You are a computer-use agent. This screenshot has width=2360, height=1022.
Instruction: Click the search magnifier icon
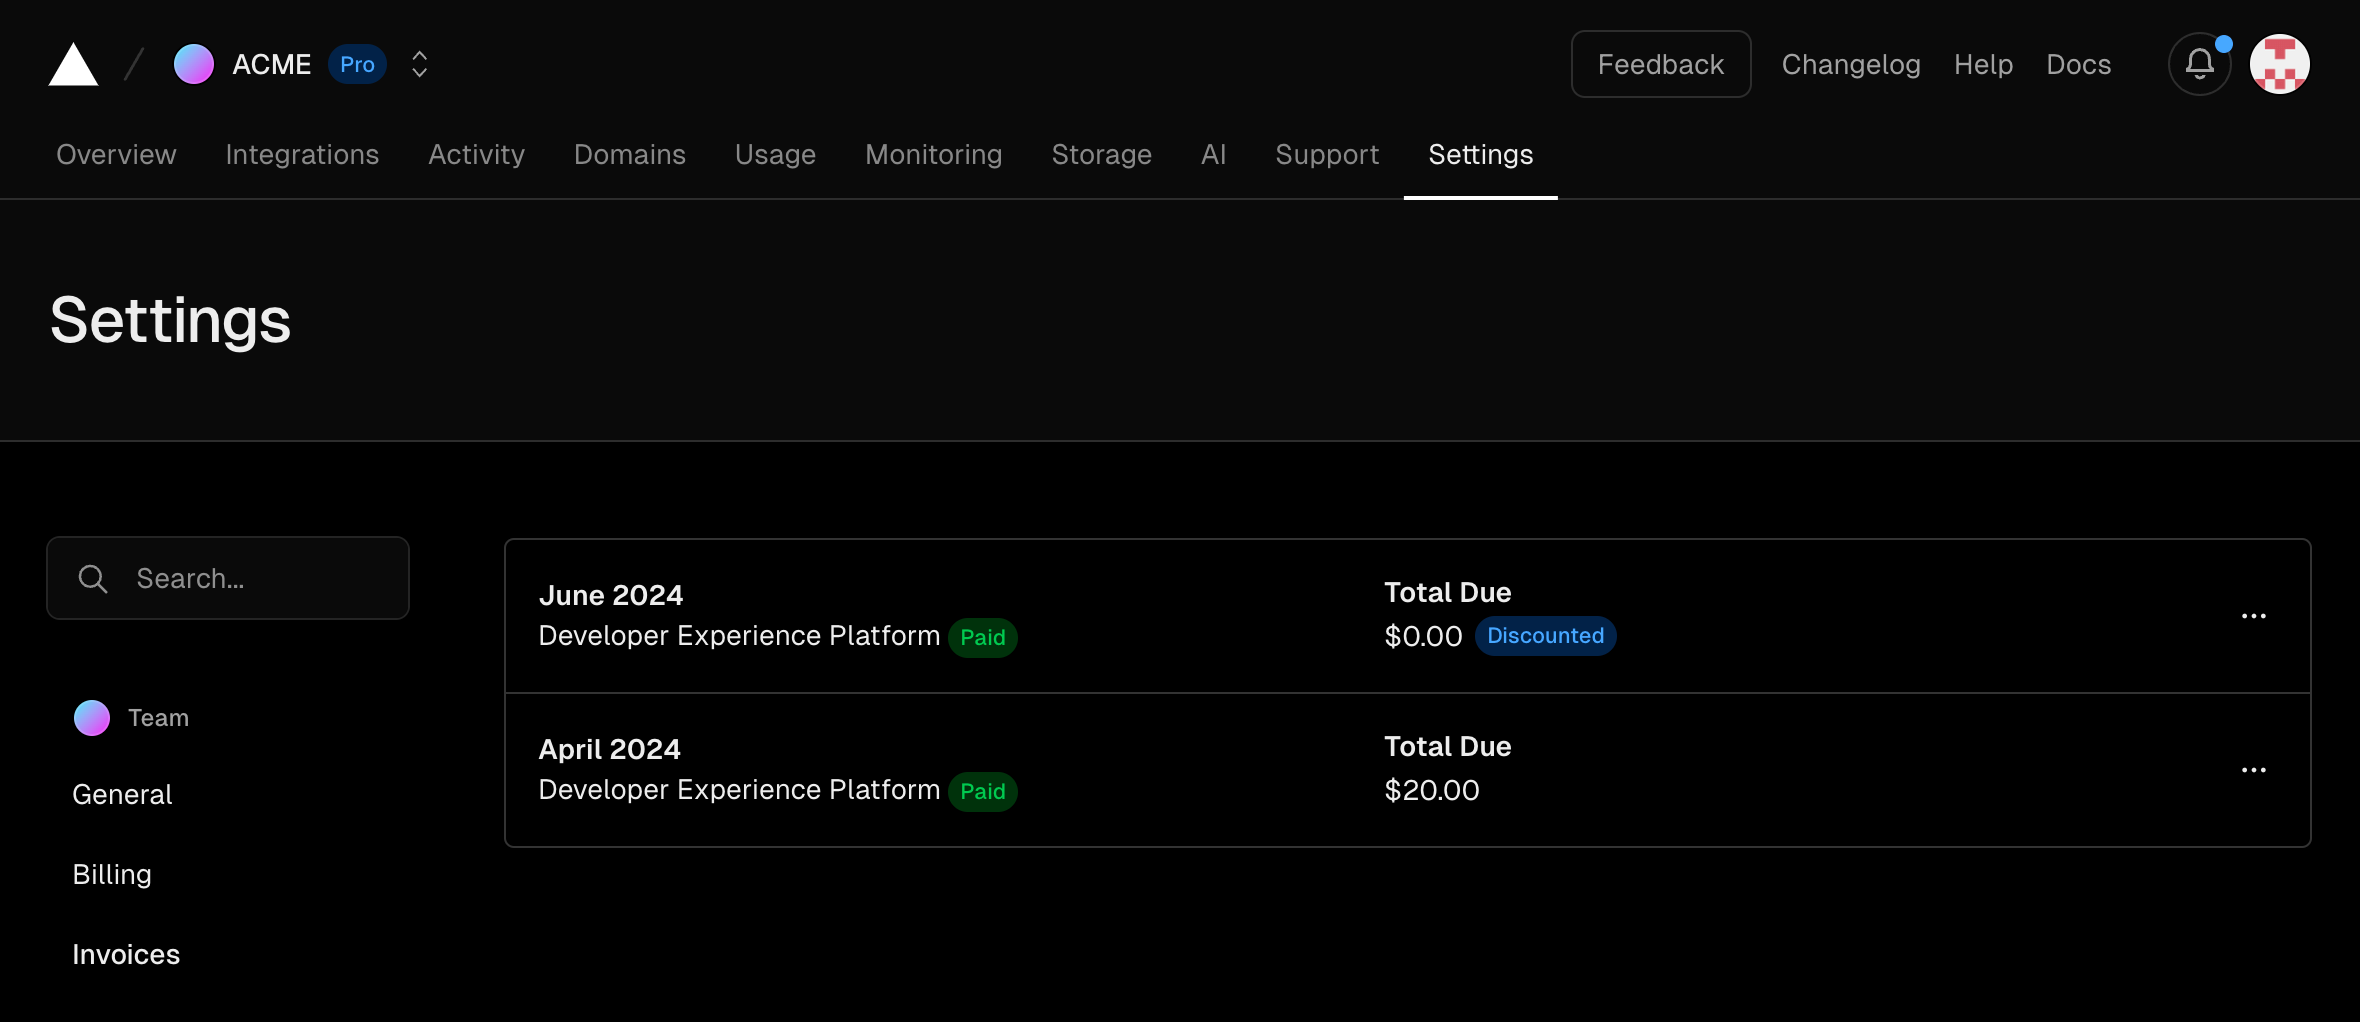(x=93, y=579)
